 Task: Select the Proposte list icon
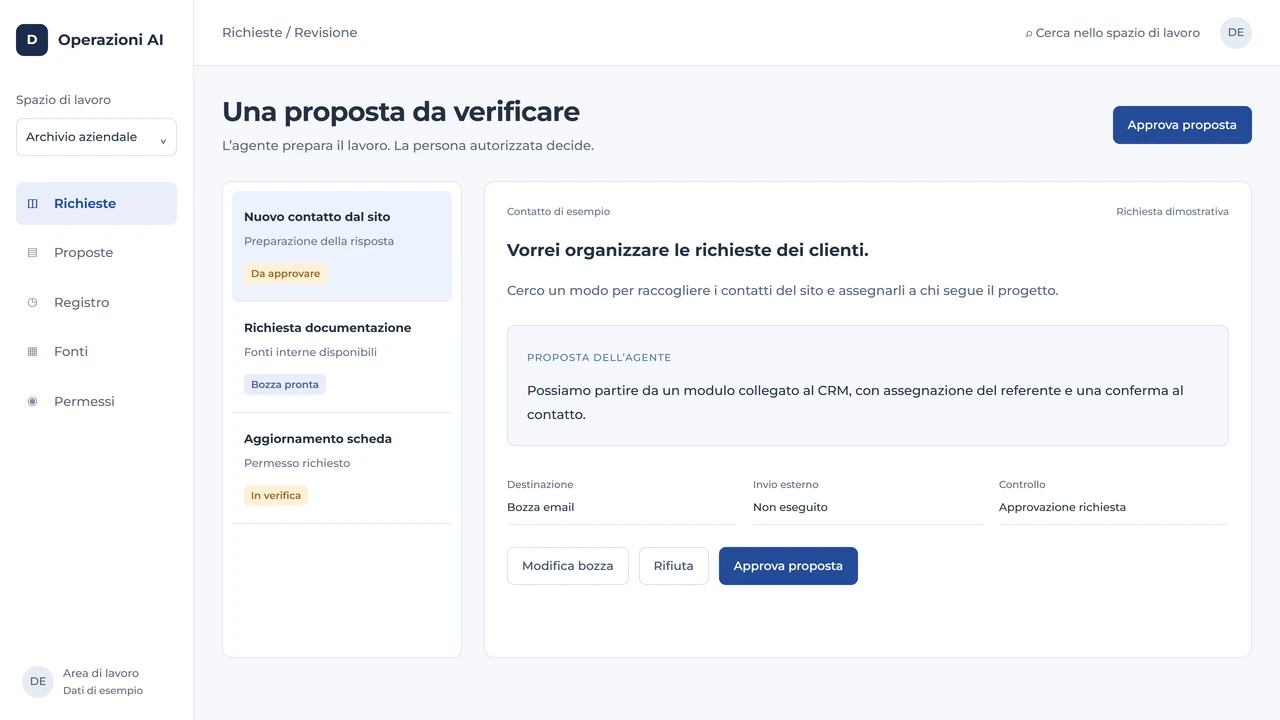pos(32,253)
